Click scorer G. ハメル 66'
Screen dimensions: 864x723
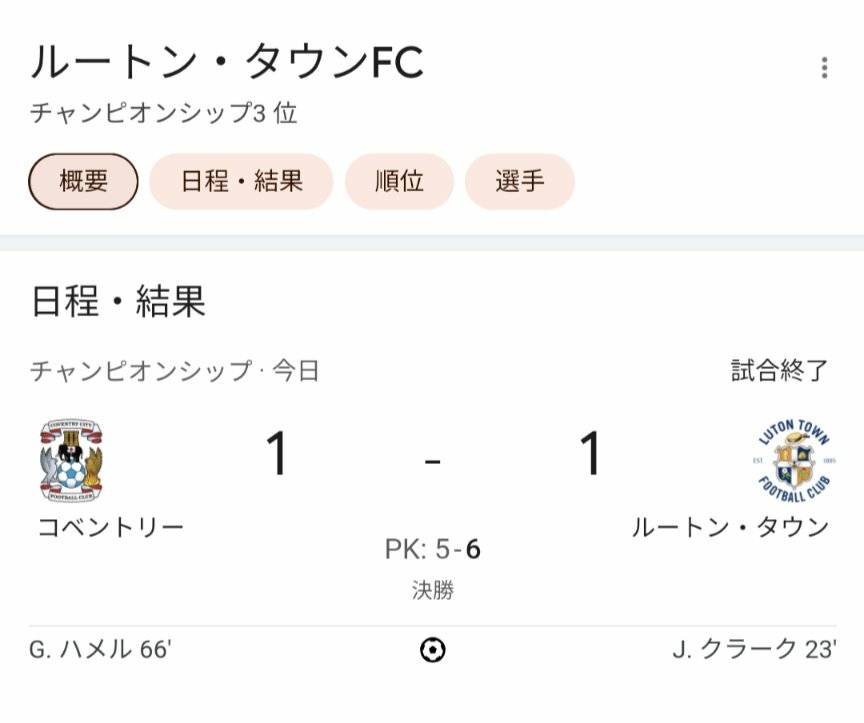point(100,649)
